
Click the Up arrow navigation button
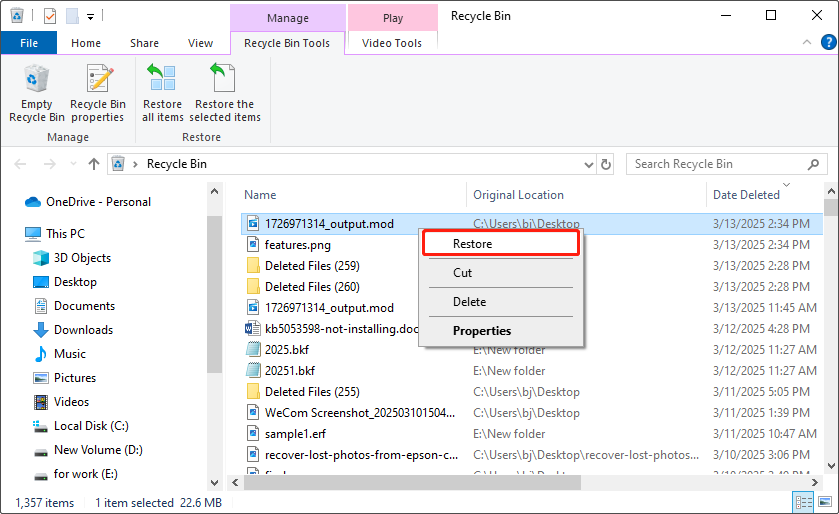point(94,164)
